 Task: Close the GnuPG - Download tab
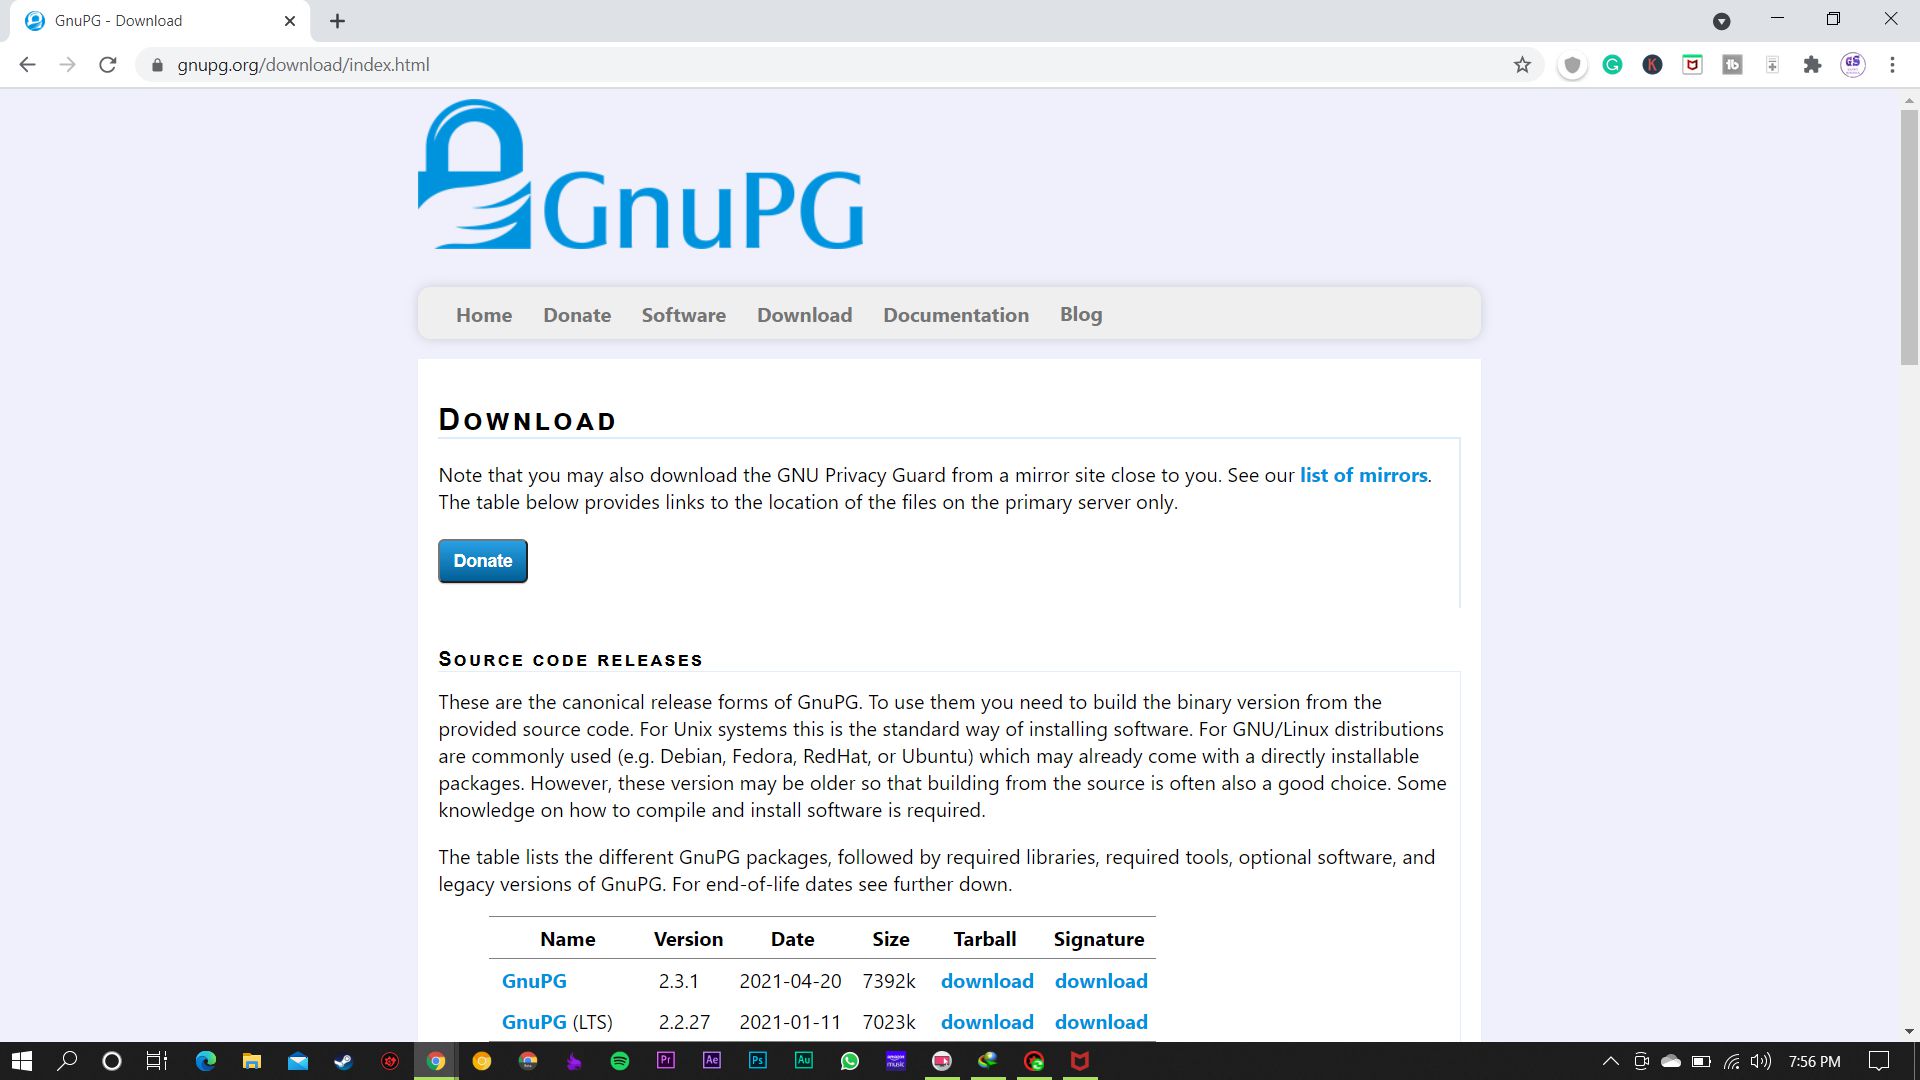pos(290,21)
